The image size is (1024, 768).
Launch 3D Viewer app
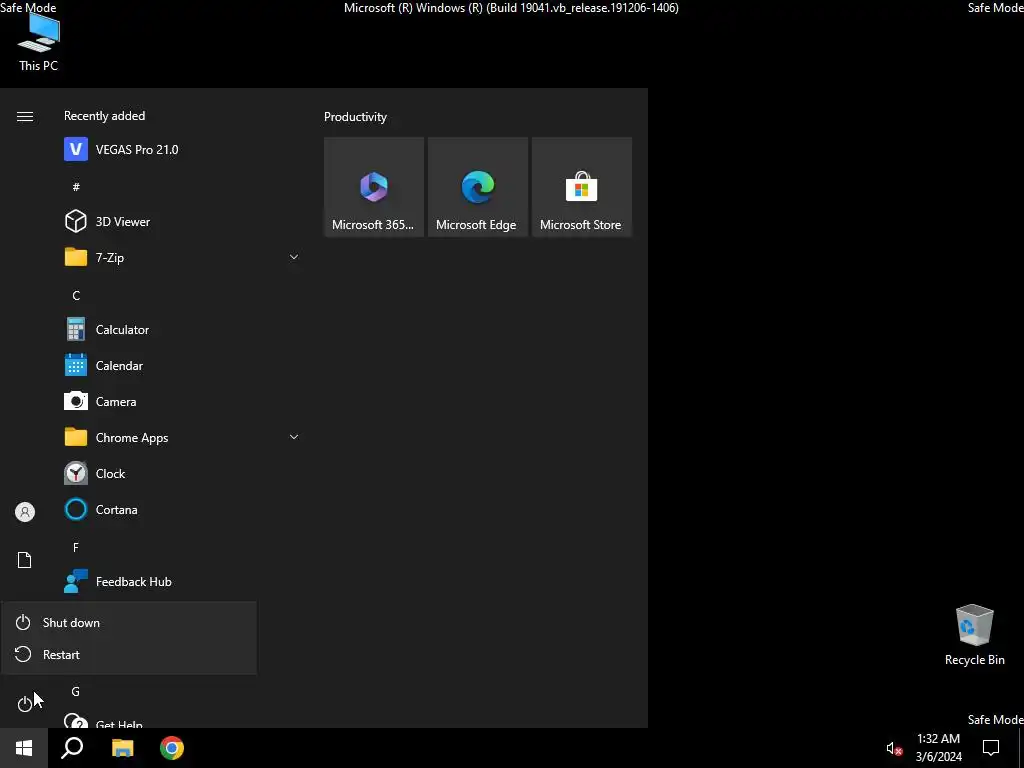182,221
